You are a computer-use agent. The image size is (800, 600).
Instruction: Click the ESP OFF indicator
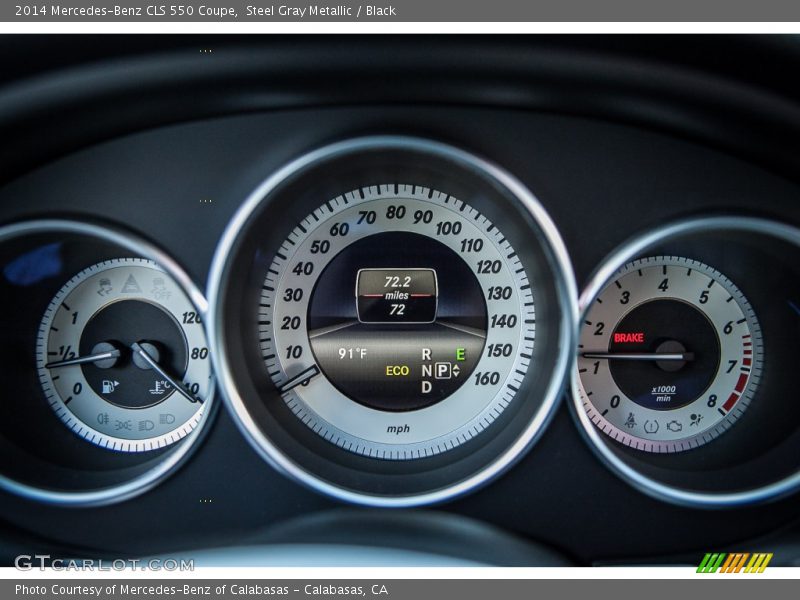[160, 289]
